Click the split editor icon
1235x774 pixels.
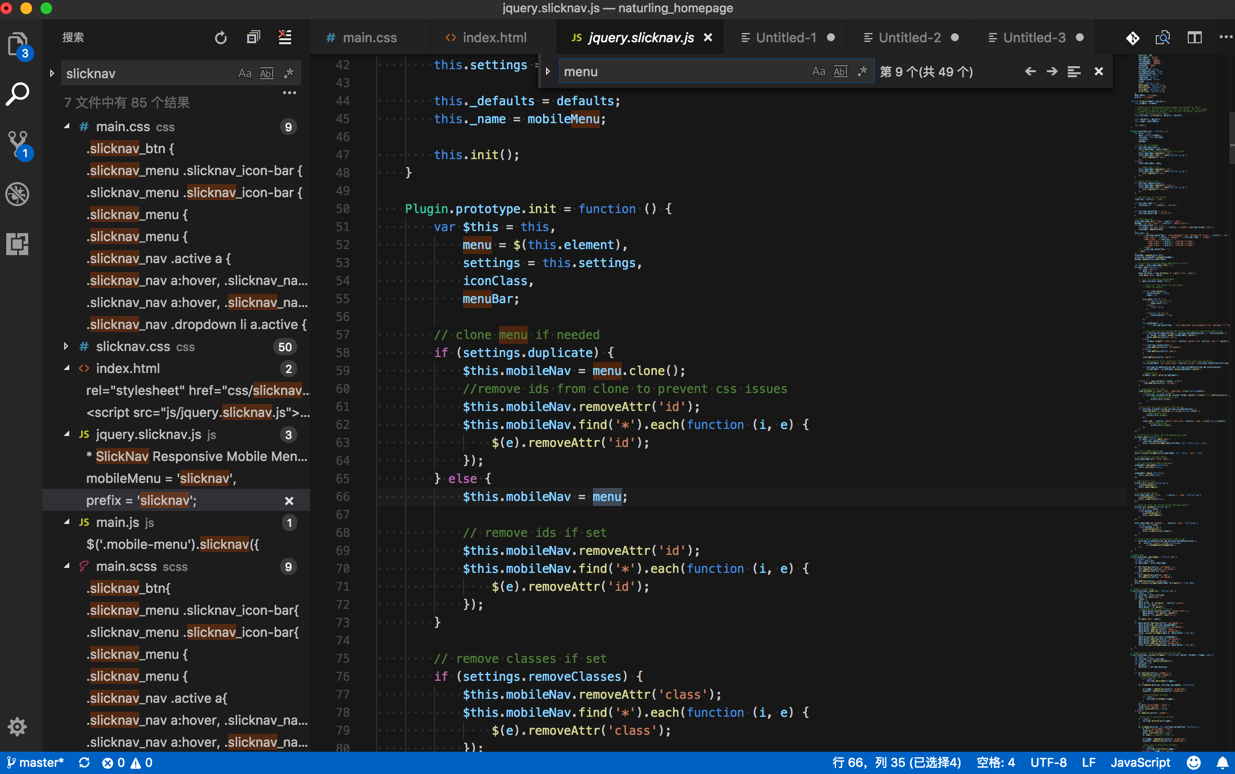pyautogui.click(x=1194, y=38)
